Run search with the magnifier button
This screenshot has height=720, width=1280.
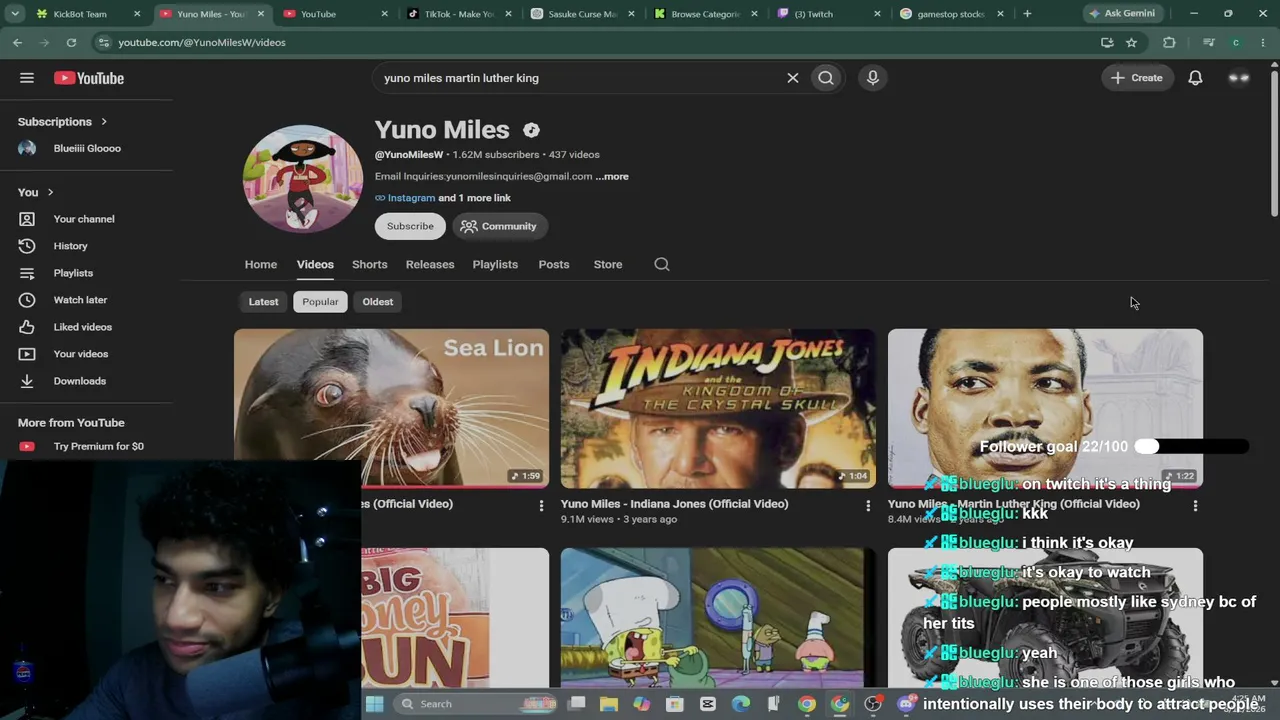[826, 78]
